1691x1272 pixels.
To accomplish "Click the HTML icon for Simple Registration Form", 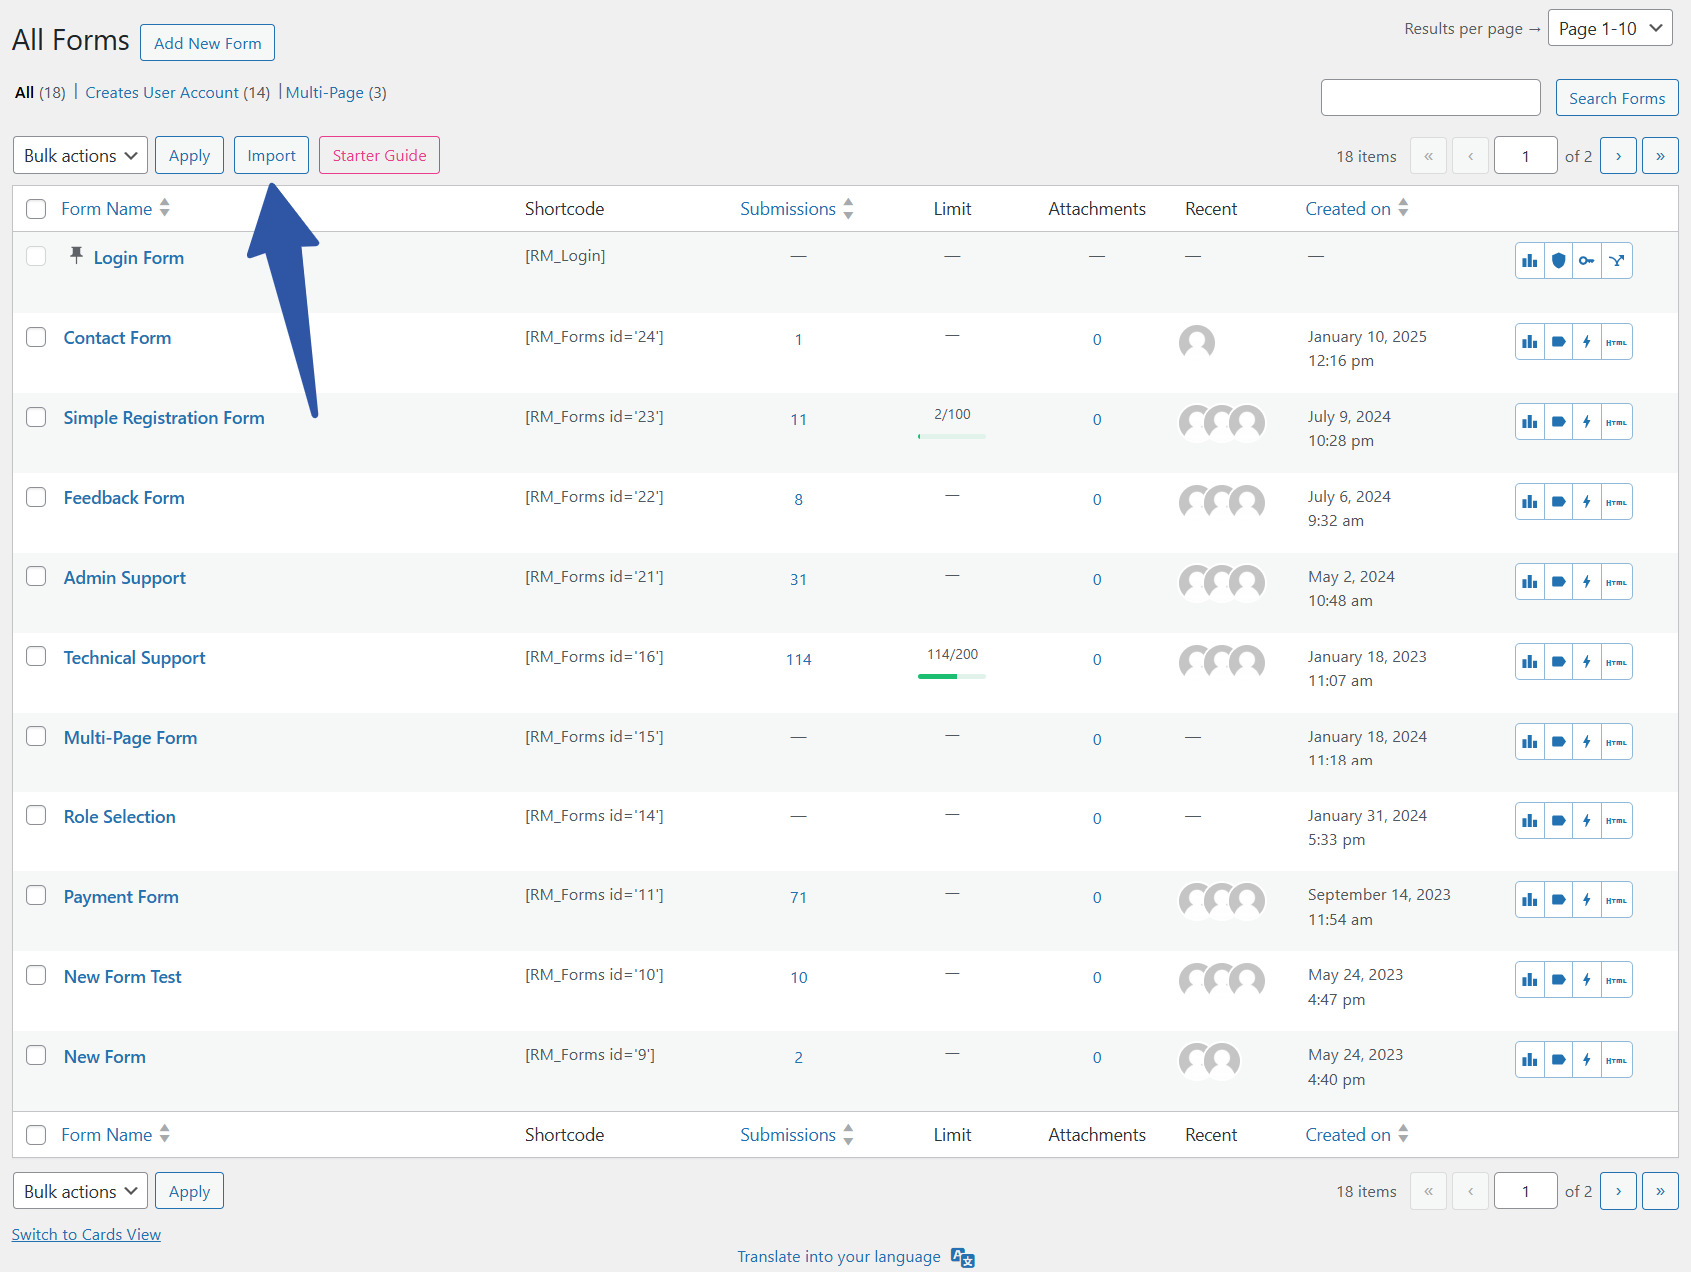I will 1616,422.
